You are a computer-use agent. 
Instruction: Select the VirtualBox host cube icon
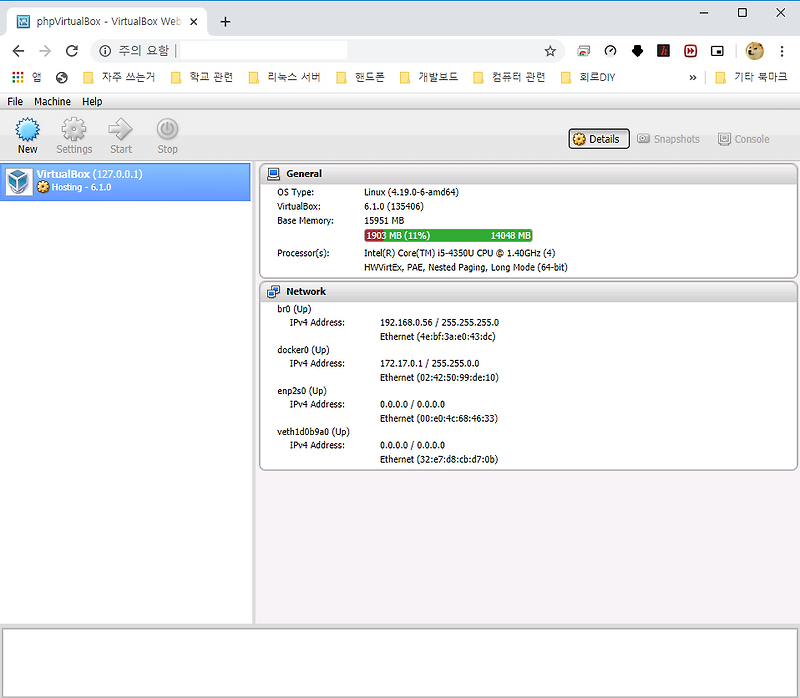point(19,182)
